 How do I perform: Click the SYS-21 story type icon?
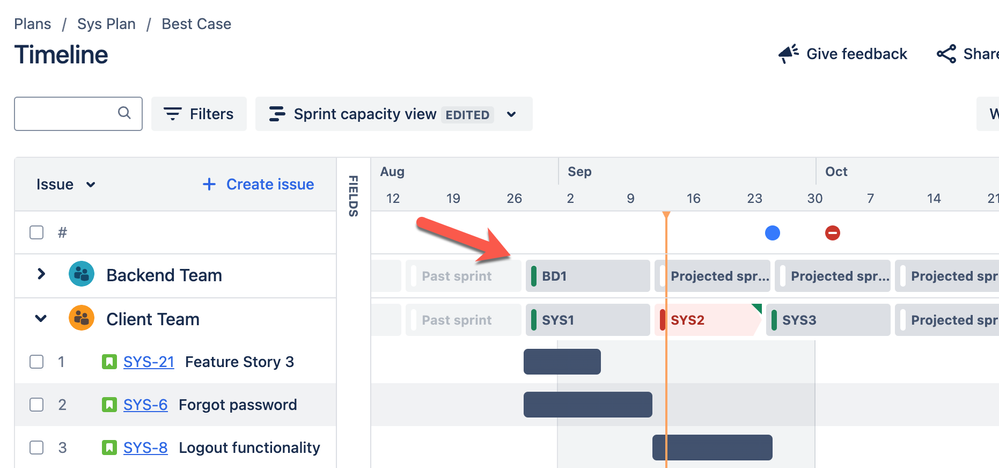point(110,362)
